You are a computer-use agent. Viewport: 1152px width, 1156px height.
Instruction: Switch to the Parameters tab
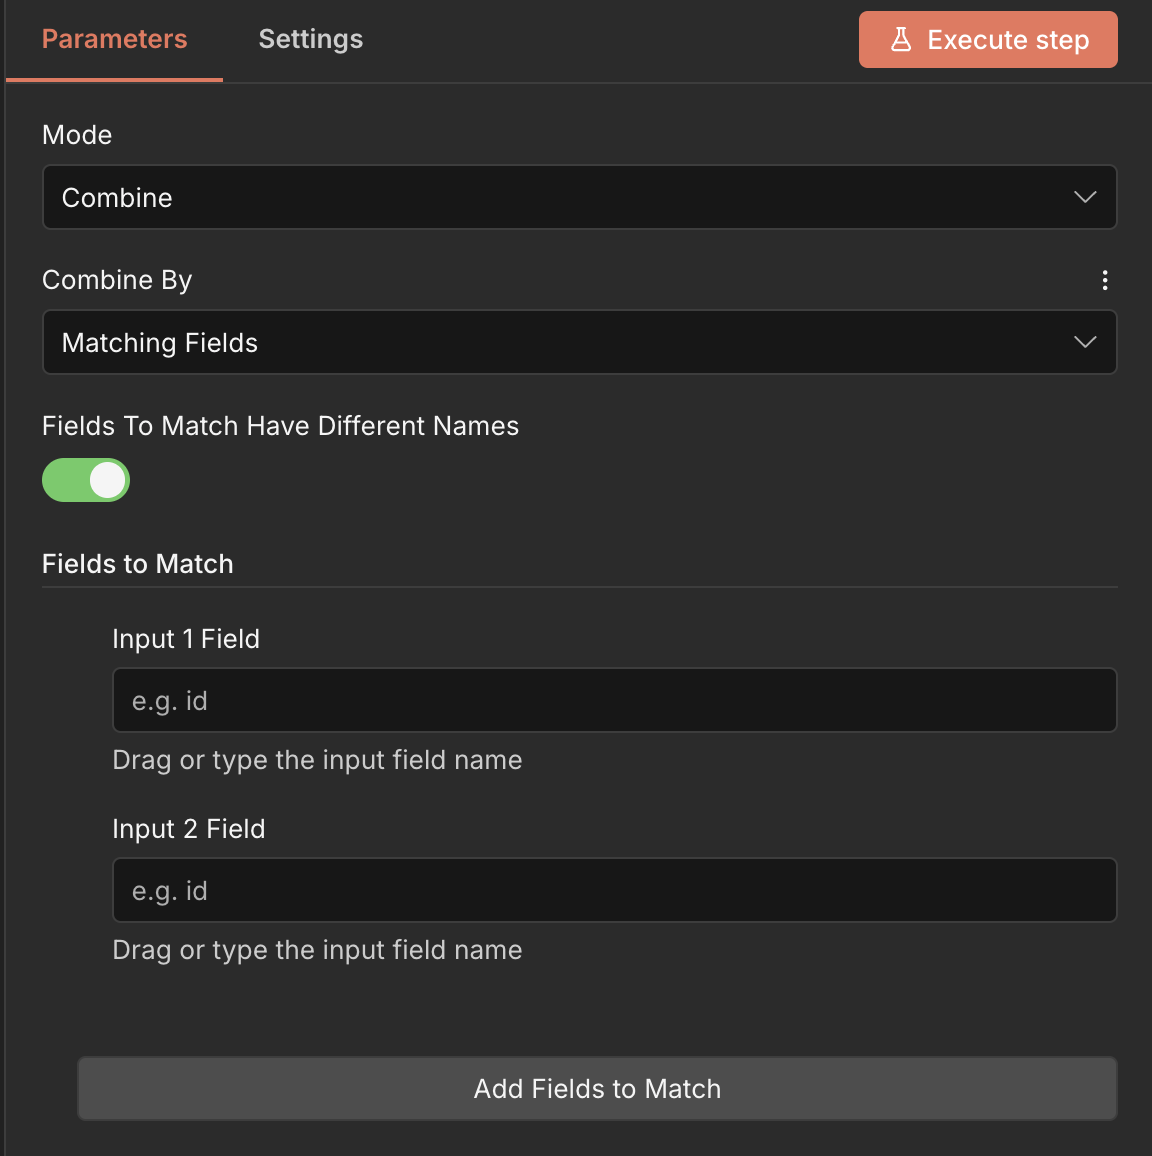tap(114, 39)
